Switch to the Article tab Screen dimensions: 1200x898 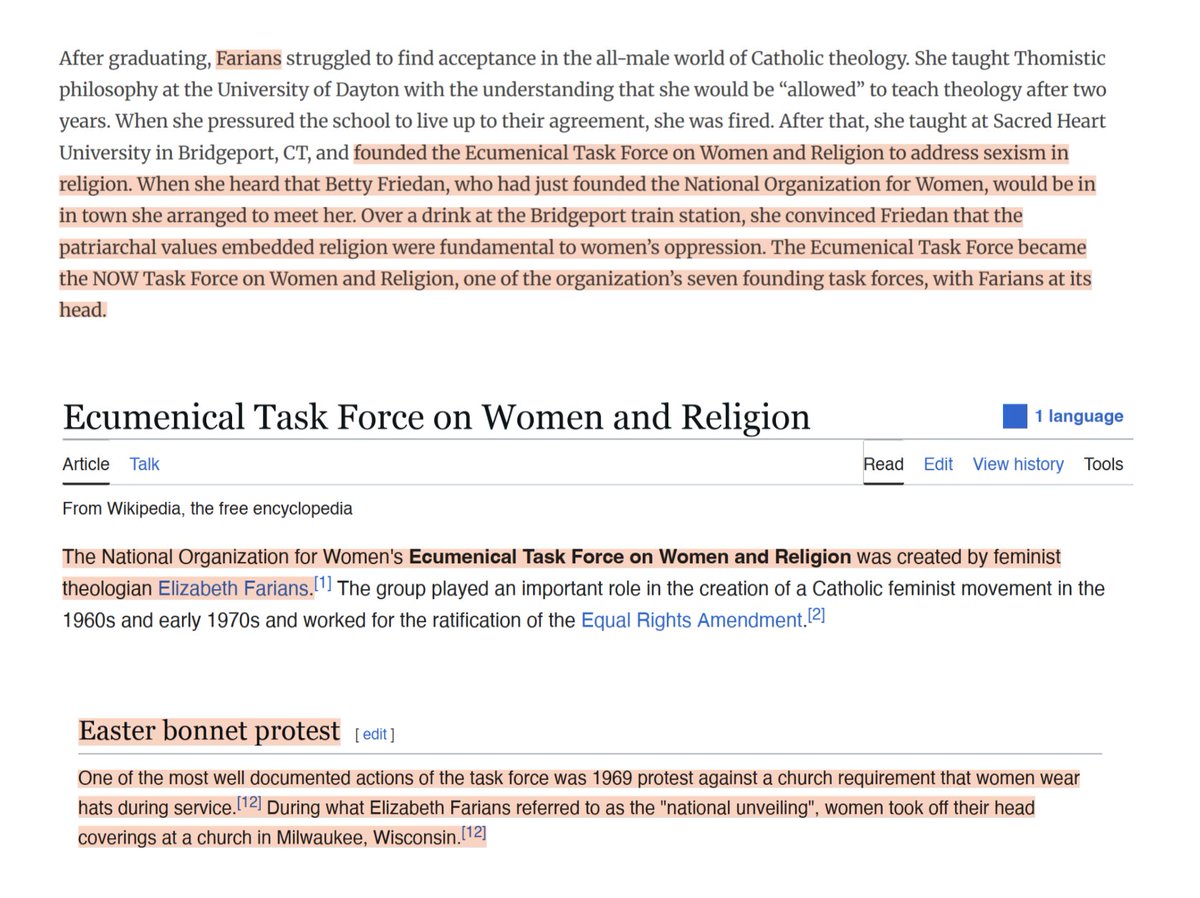click(86, 464)
